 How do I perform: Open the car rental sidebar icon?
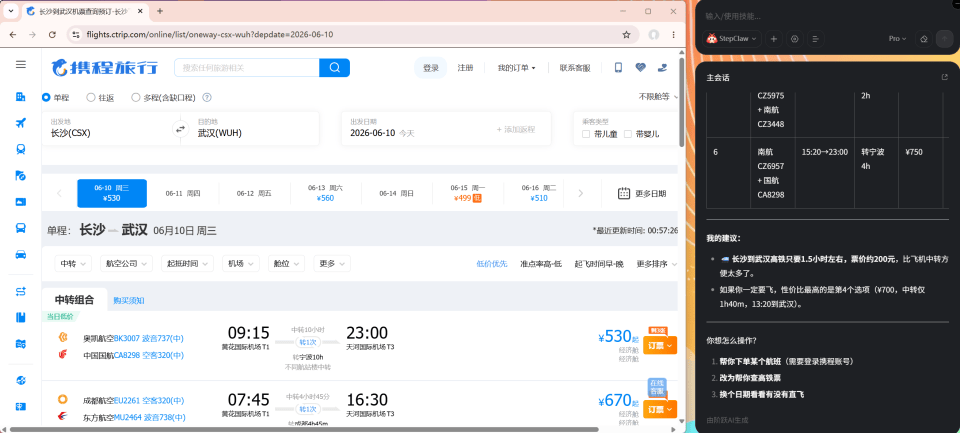click(x=21, y=254)
